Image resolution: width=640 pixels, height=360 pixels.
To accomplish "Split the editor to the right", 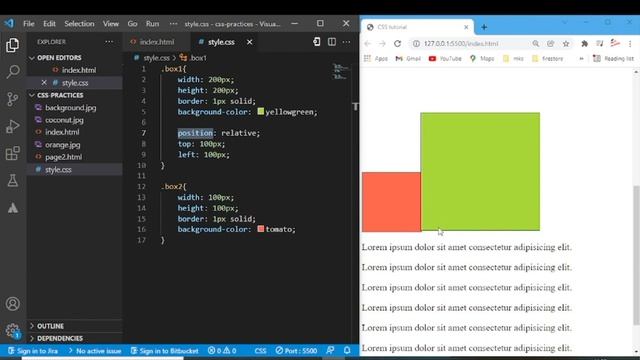I will tap(331, 42).
